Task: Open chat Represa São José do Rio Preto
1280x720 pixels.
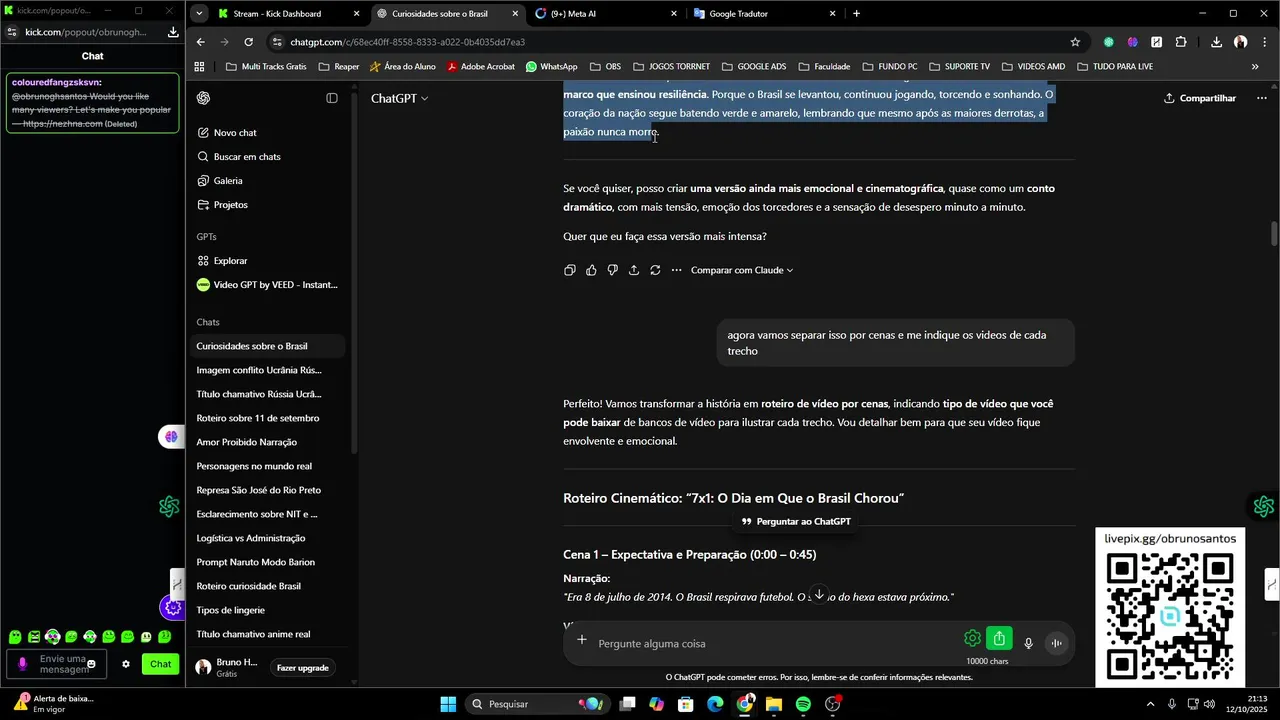Action: (x=258, y=490)
